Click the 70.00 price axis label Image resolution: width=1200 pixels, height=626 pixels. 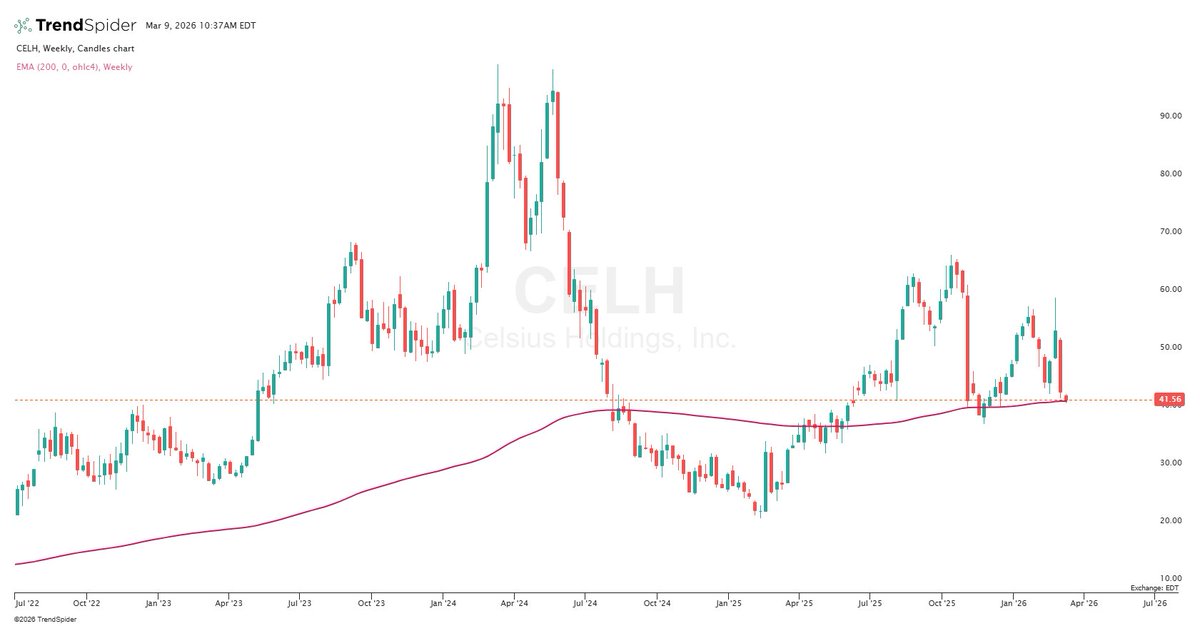[x=1170, y=231]
